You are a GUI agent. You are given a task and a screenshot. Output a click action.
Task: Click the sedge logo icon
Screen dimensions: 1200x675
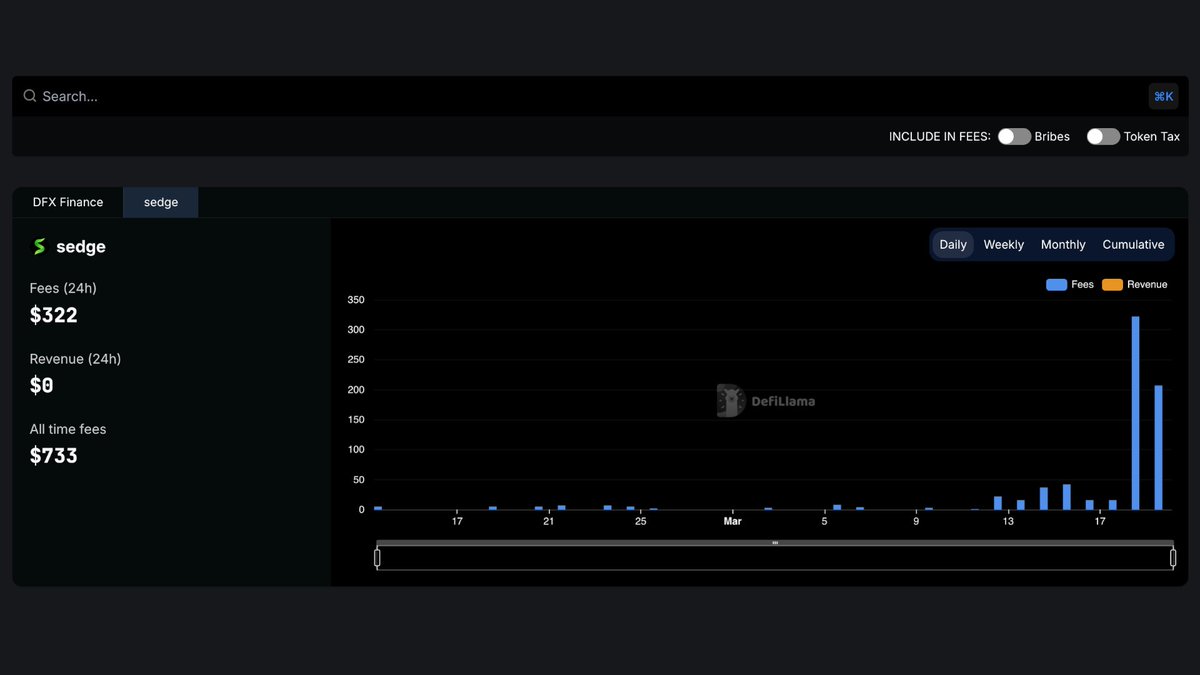[x=39, y=246]
